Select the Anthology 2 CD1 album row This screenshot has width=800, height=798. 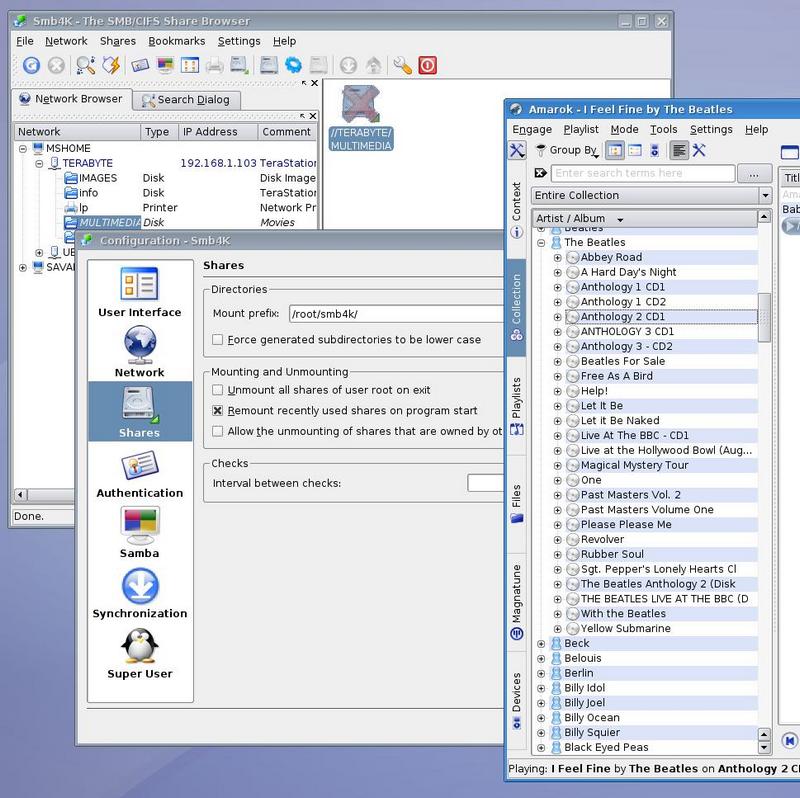pos(661,317)
